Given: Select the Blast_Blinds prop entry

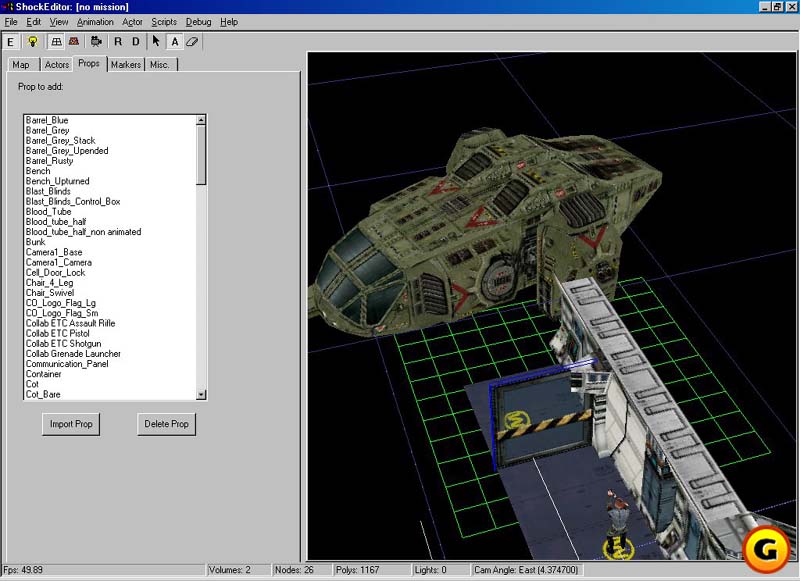Looking at the screenshot, I should click(48, 191).
